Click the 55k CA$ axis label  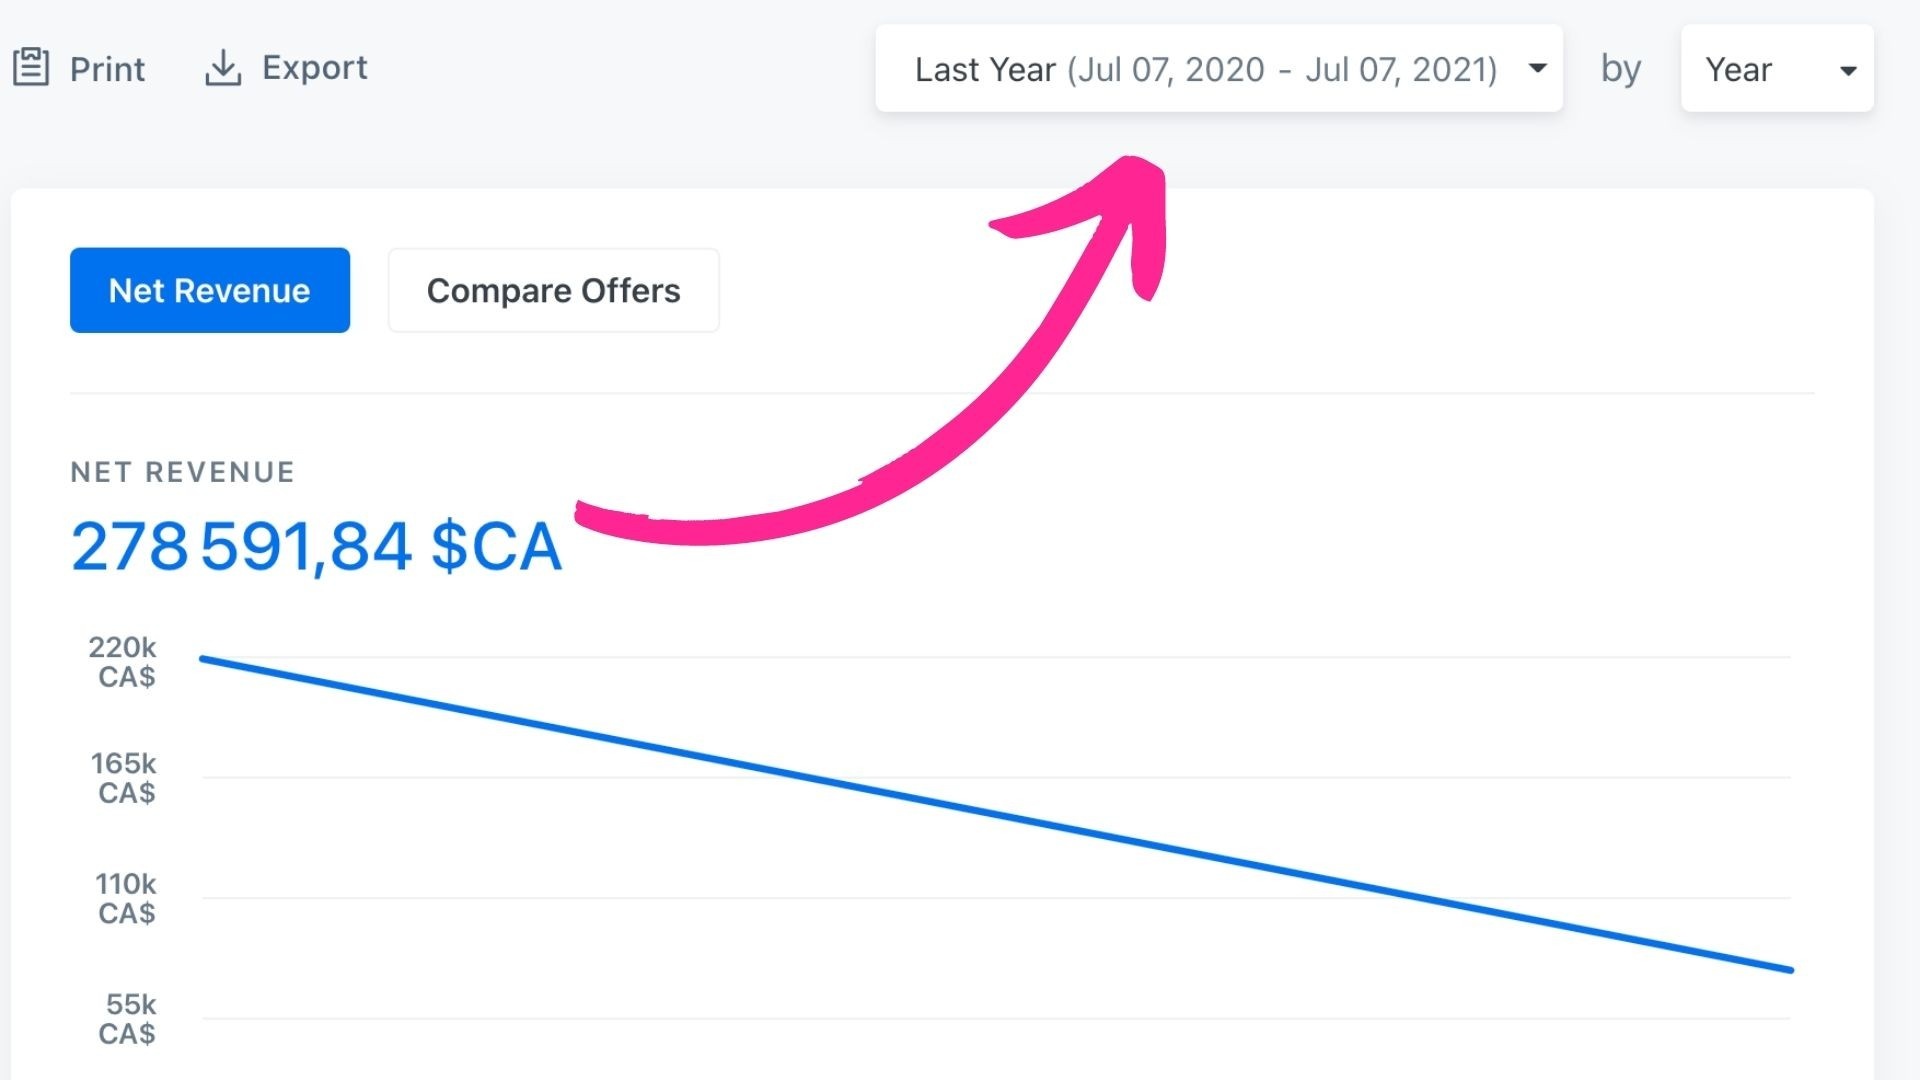click(x=128, y=1018)
